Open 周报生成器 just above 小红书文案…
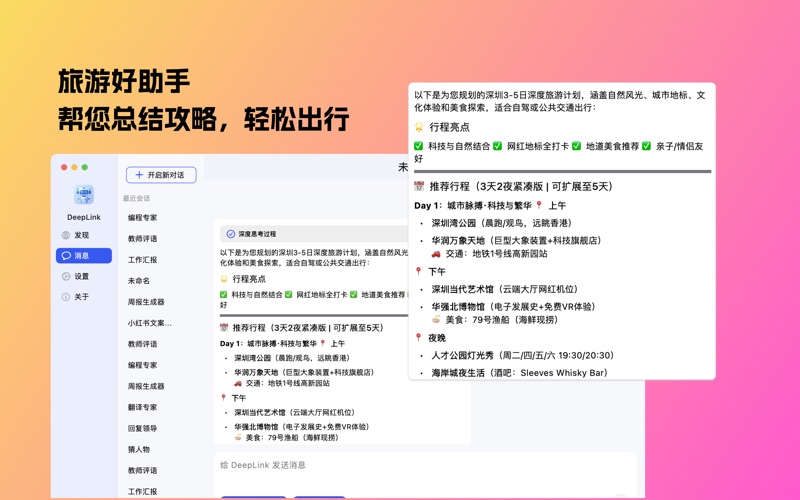 click(x=146, y=302)
